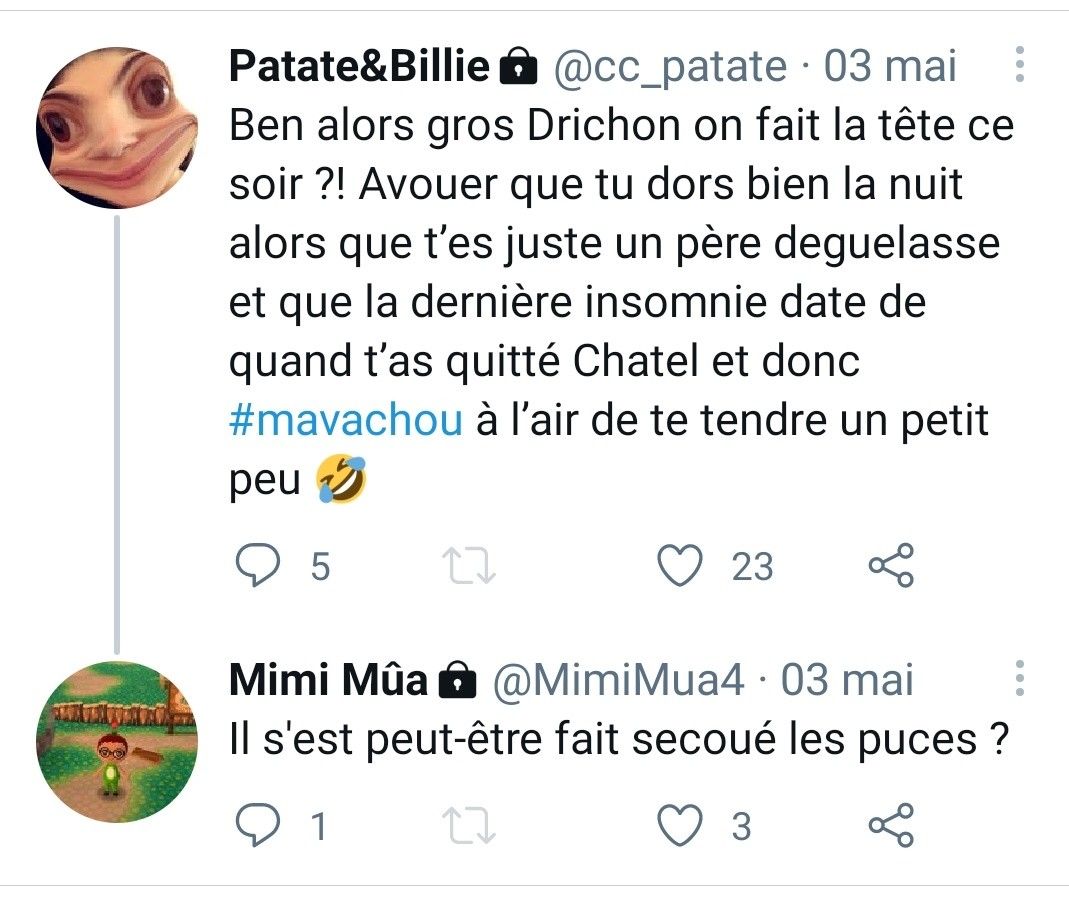This screenshot has width=1069, height=908.
Task: Reply to Mimi Mûa's tweet
Action: pos(258,826)
